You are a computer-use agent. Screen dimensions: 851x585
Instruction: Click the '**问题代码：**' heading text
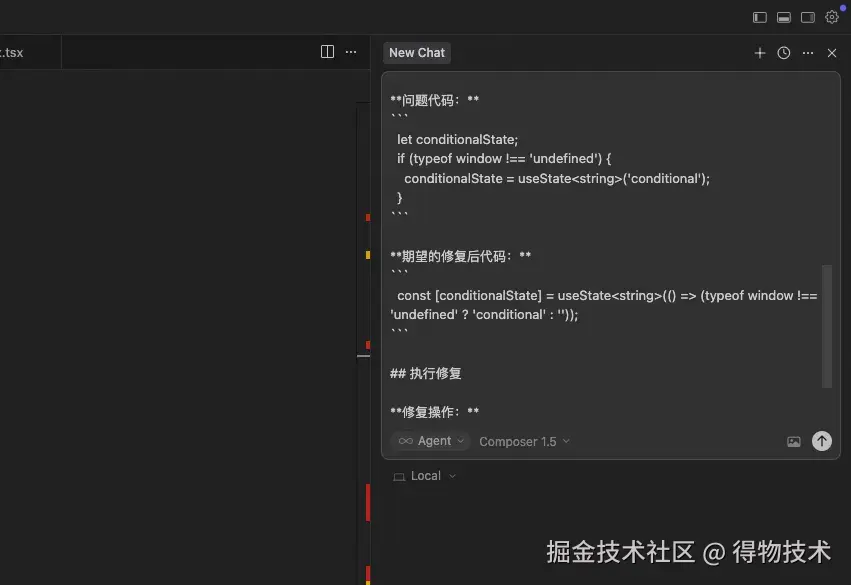(434, 100)
